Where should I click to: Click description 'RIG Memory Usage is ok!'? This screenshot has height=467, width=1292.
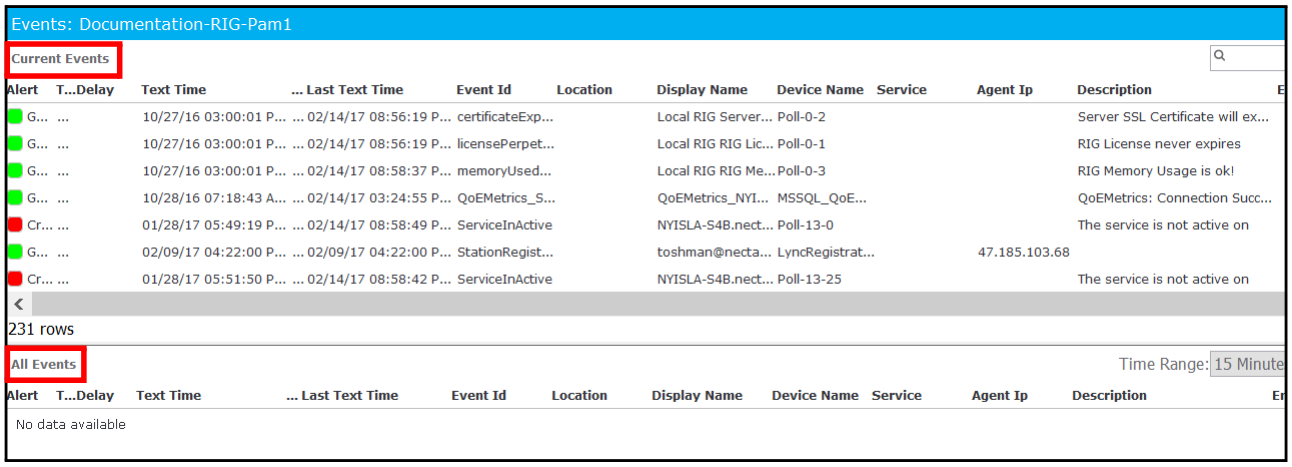[x=1155, y=171]
